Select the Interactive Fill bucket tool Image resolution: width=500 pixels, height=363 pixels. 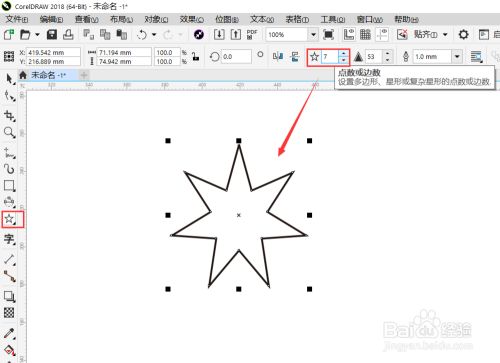click(9, 351)
